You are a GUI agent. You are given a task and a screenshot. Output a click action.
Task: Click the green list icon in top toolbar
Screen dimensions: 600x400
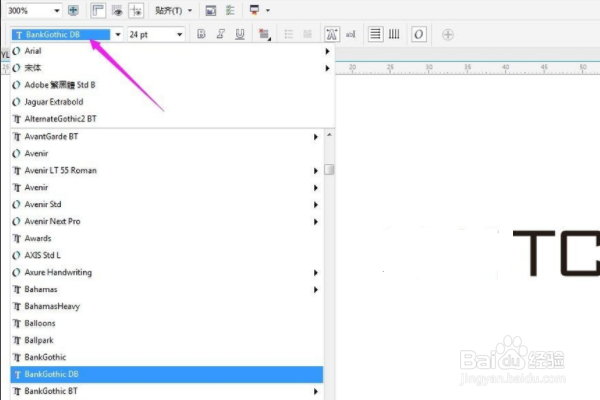coord(230,10)
